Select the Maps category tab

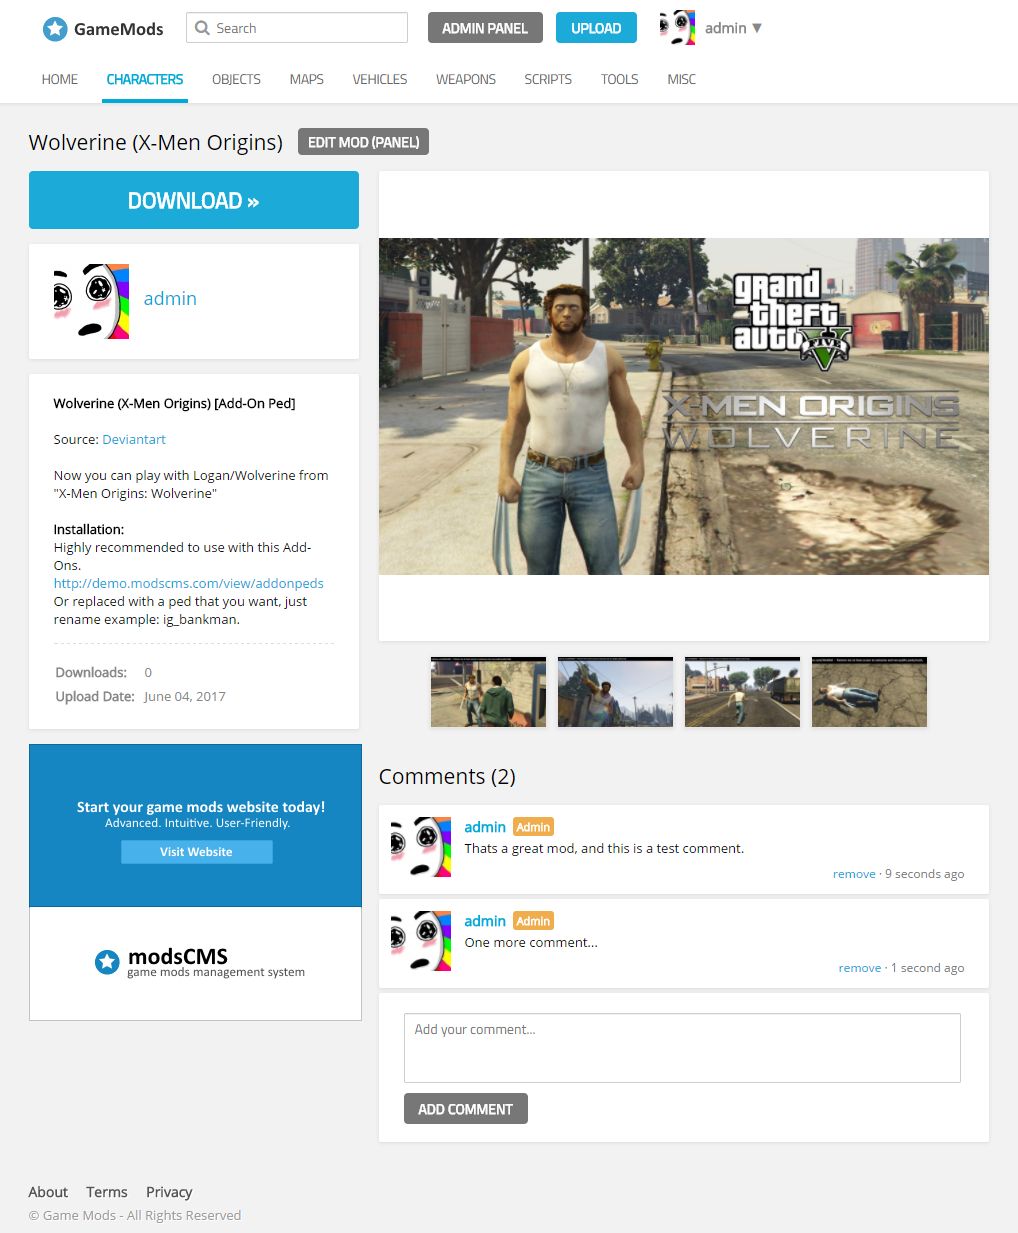coord(307,79)
